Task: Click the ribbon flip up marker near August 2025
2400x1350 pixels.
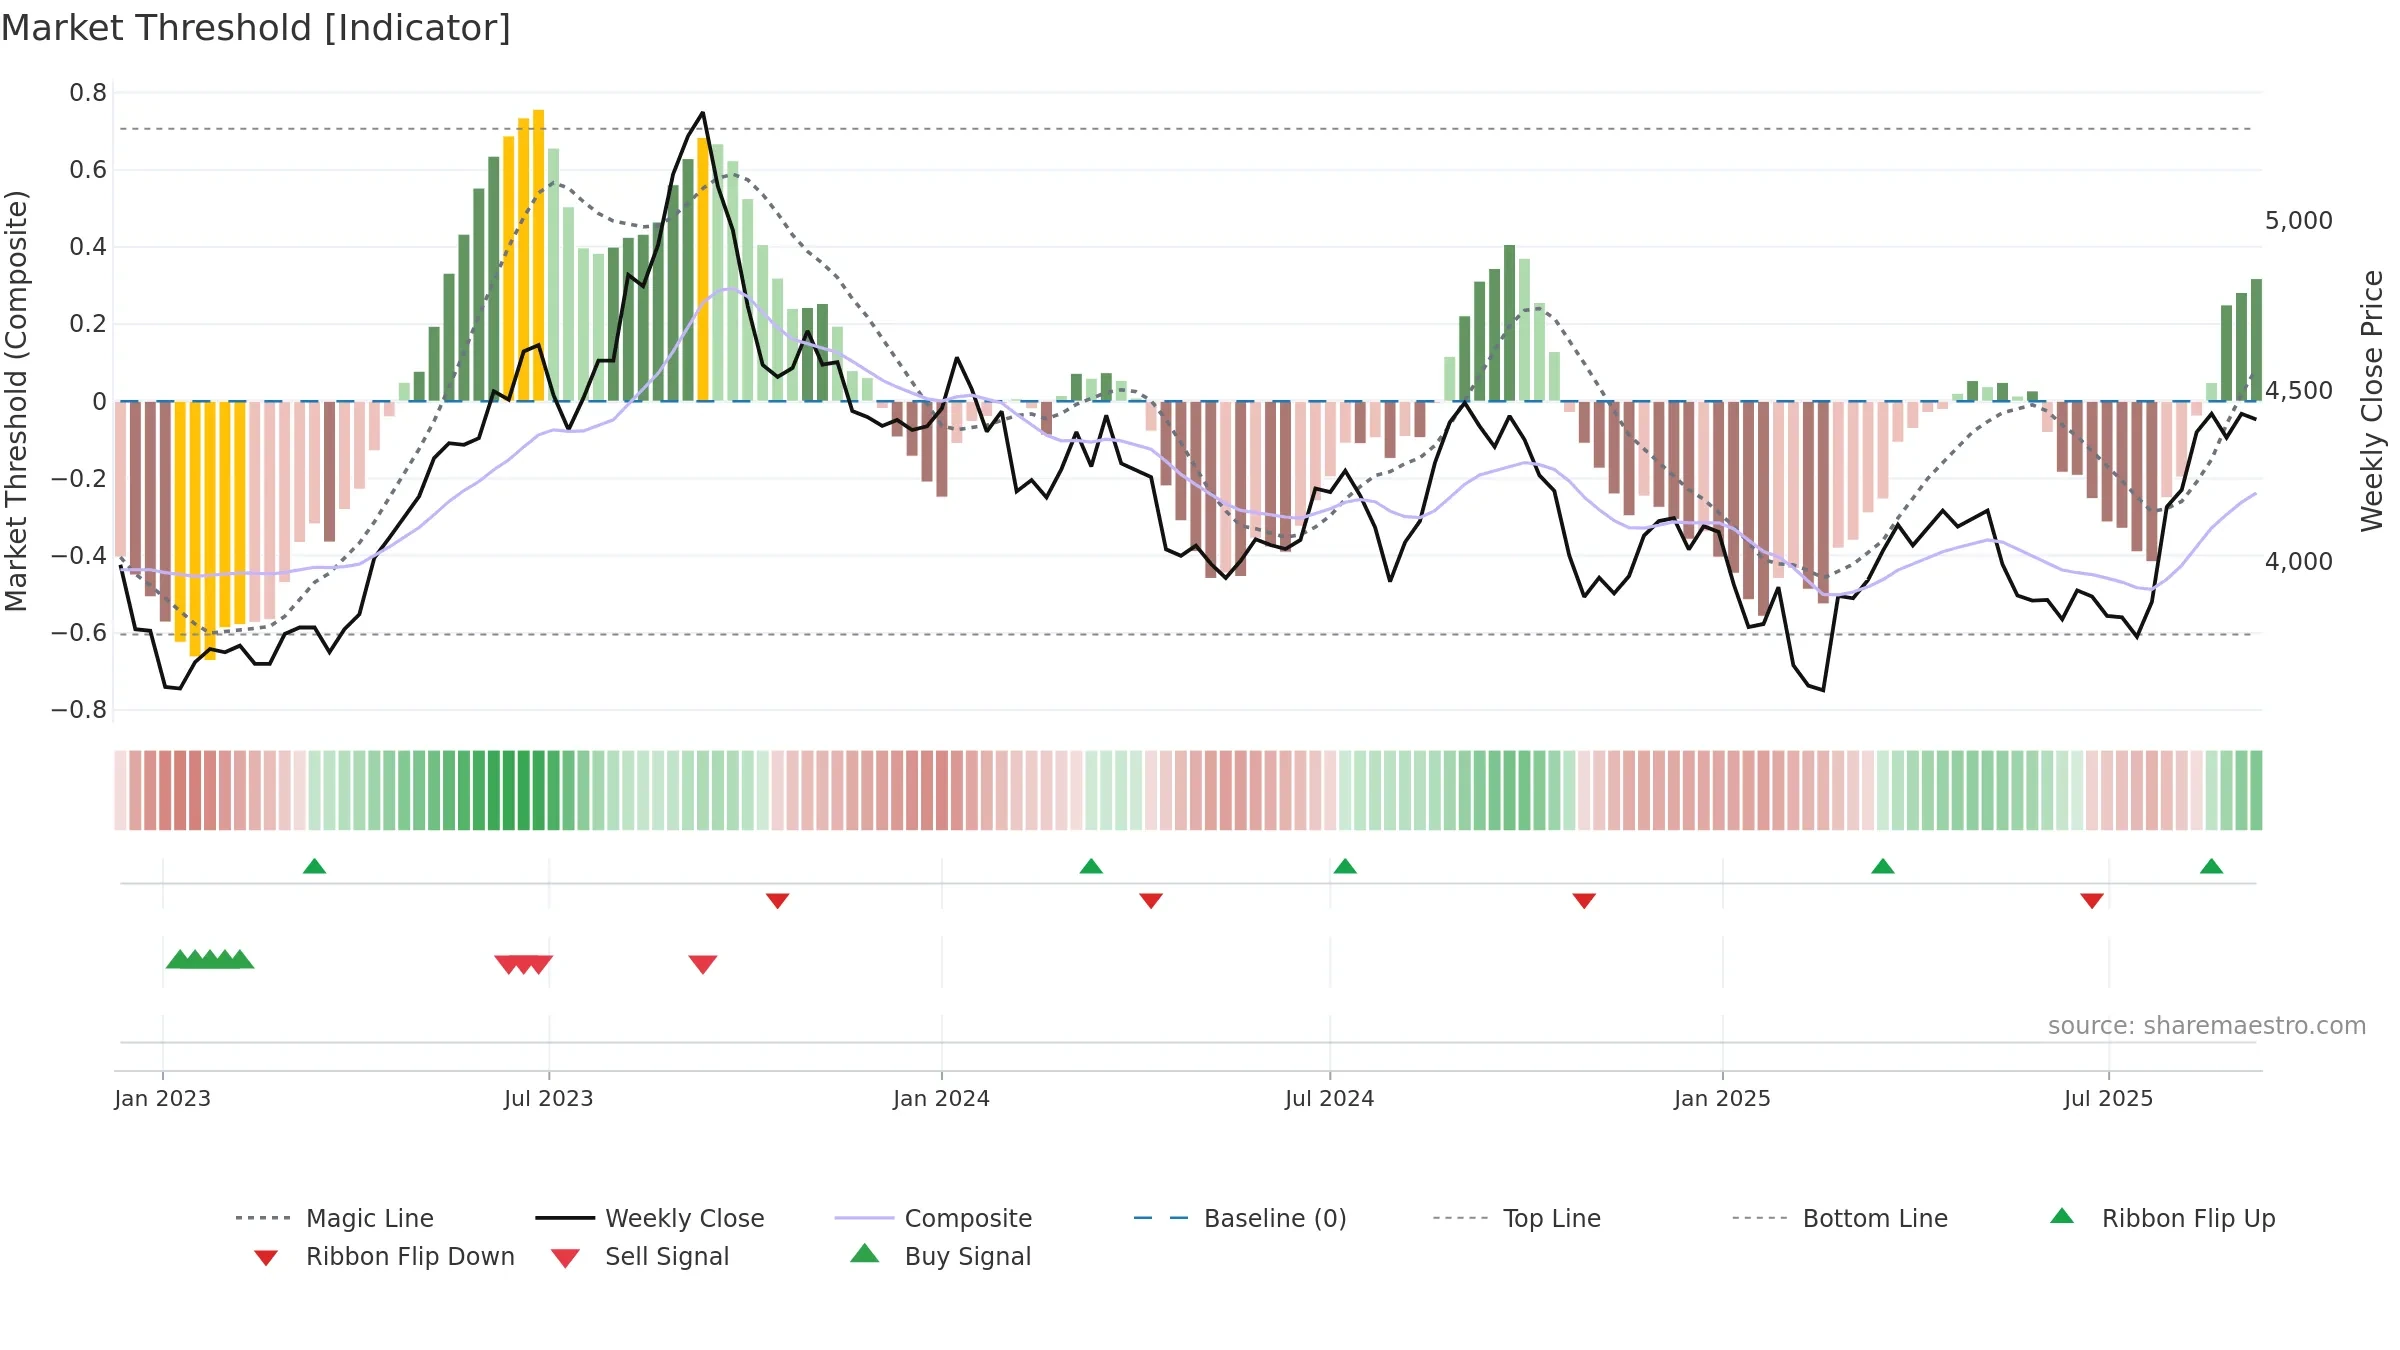Action: pyautogui.click(x=2211, y=866)
